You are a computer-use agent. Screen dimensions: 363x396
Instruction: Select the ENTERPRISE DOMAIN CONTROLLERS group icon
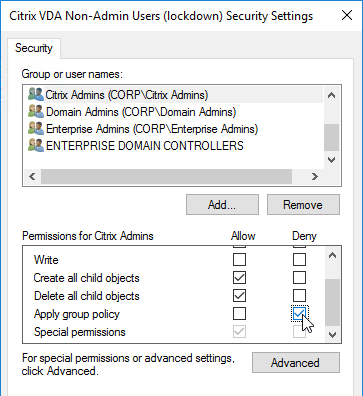pyautogui.click(x=36, y=146)
